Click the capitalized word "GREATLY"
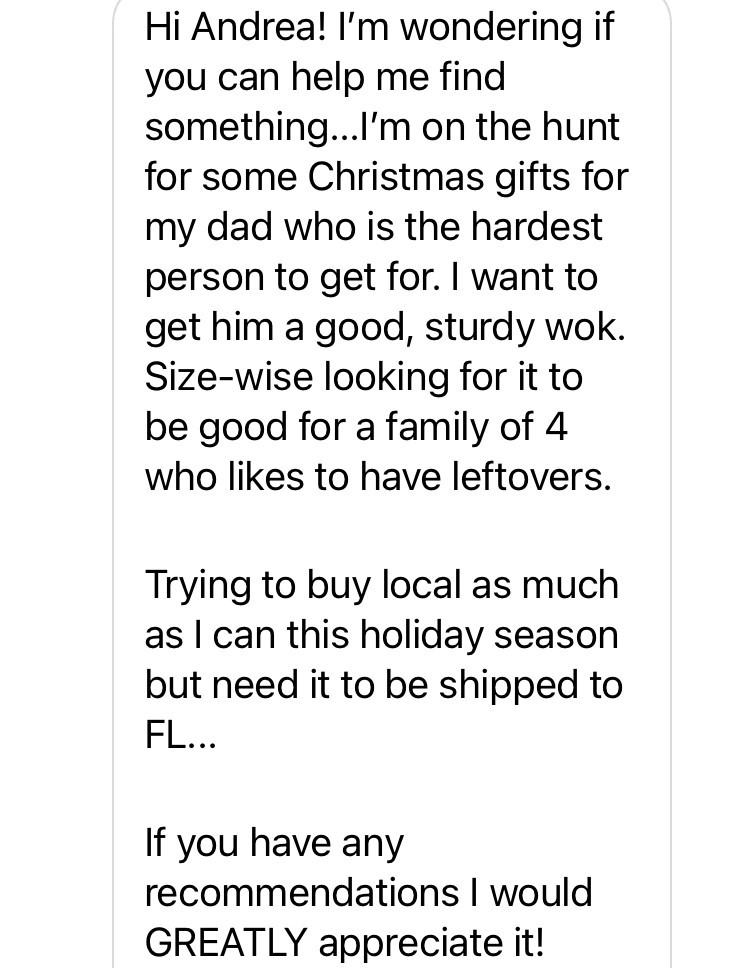738x968 pixels. 227,942
